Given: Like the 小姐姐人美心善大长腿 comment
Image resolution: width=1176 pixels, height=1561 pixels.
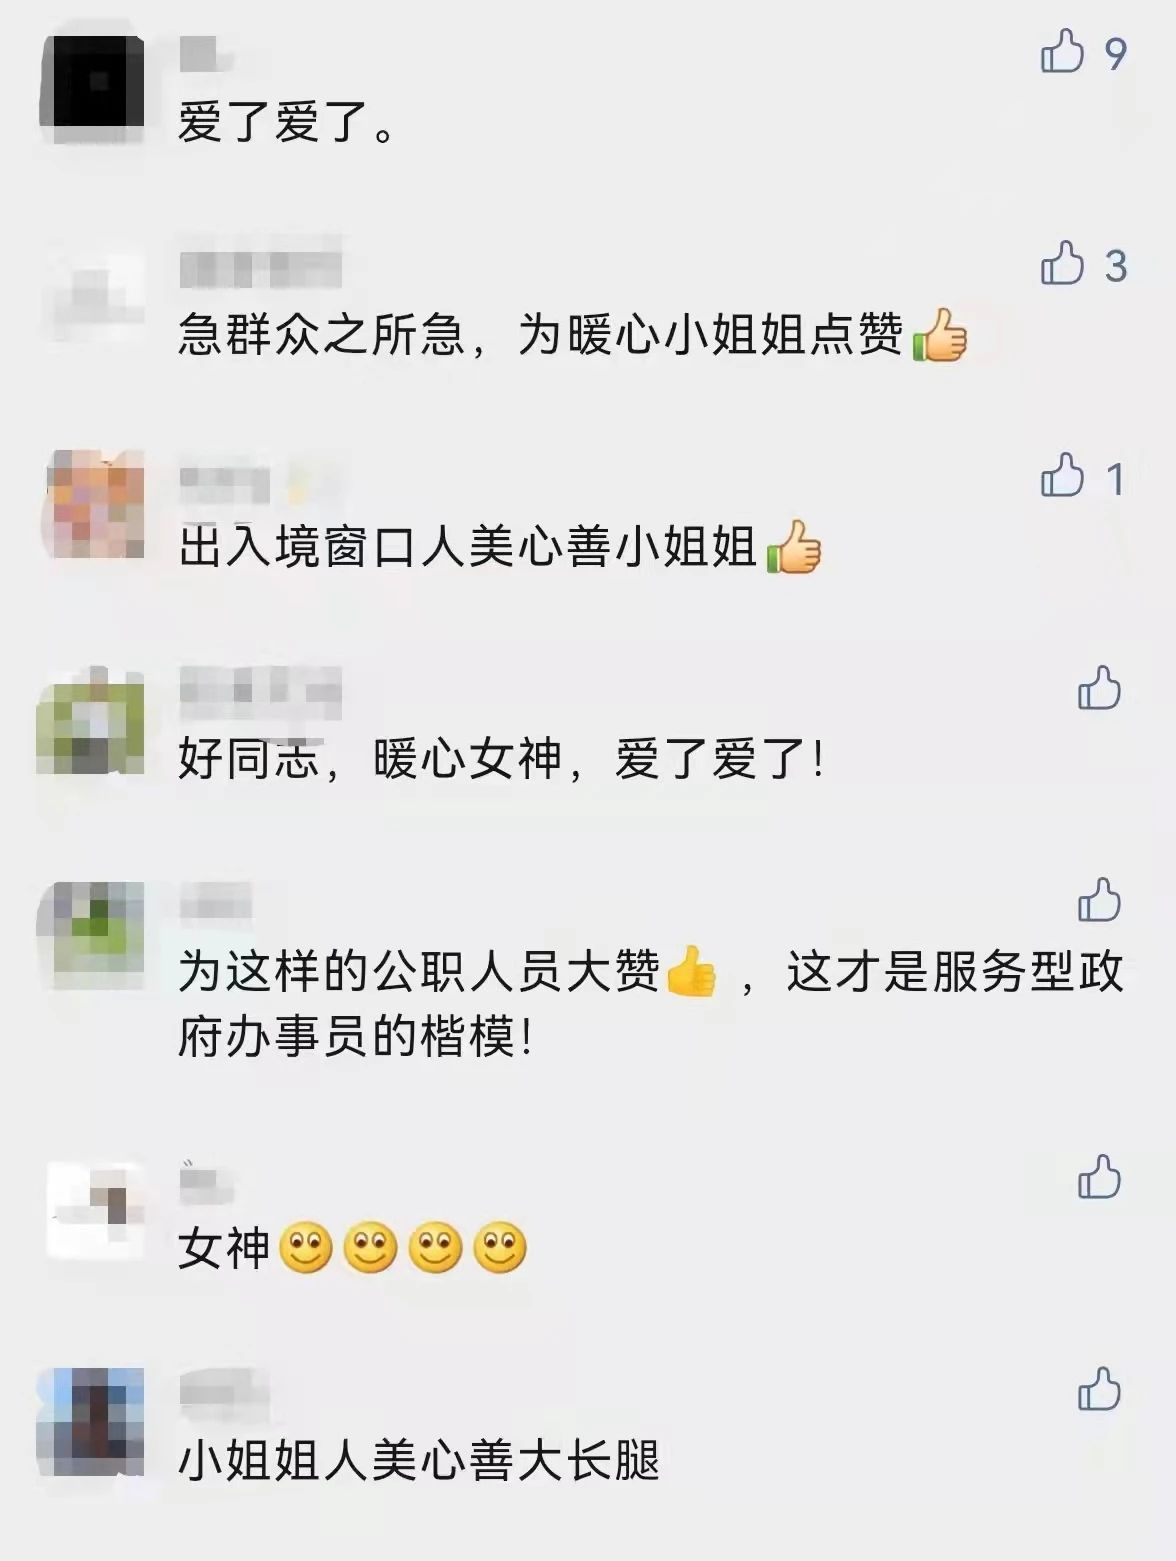Looking at the screenshot, I should pyautogui.click(x=1099, y=1390).
